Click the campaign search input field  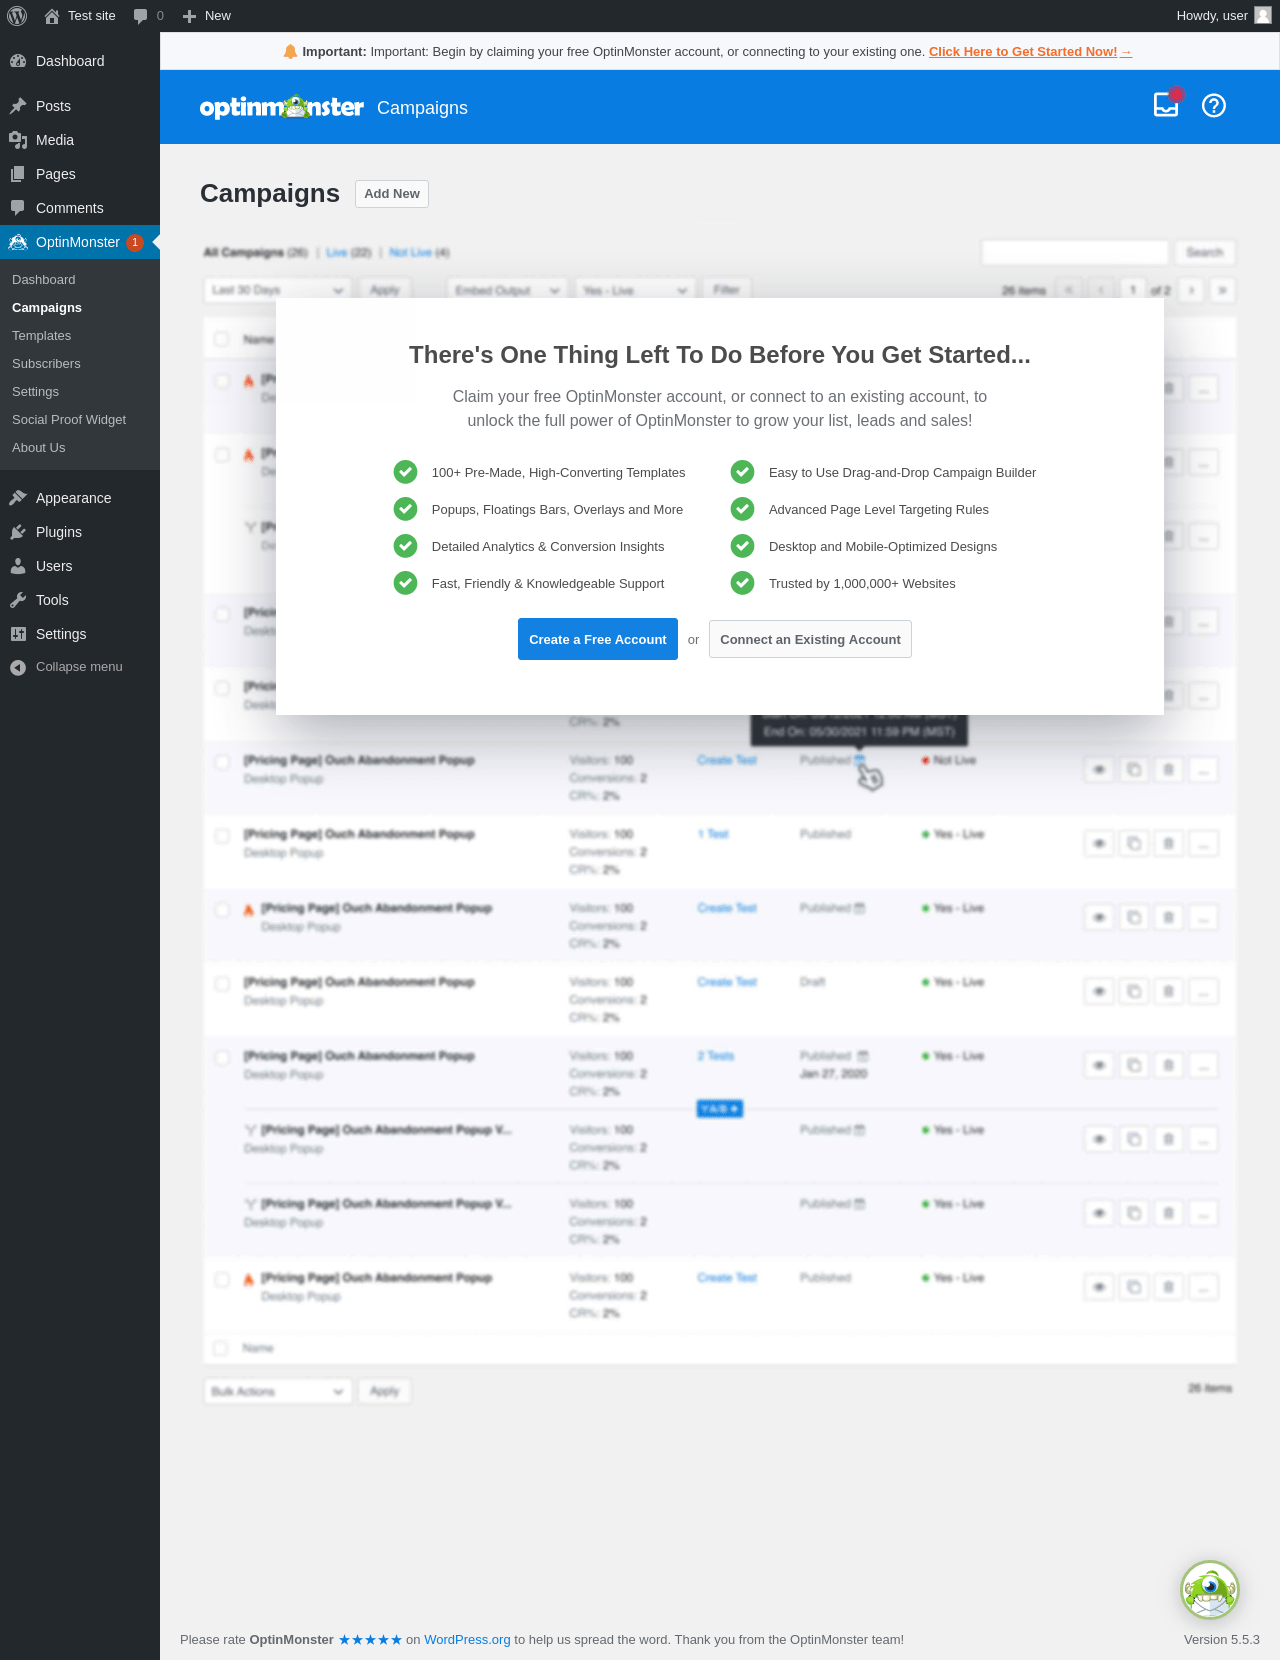1075,252
